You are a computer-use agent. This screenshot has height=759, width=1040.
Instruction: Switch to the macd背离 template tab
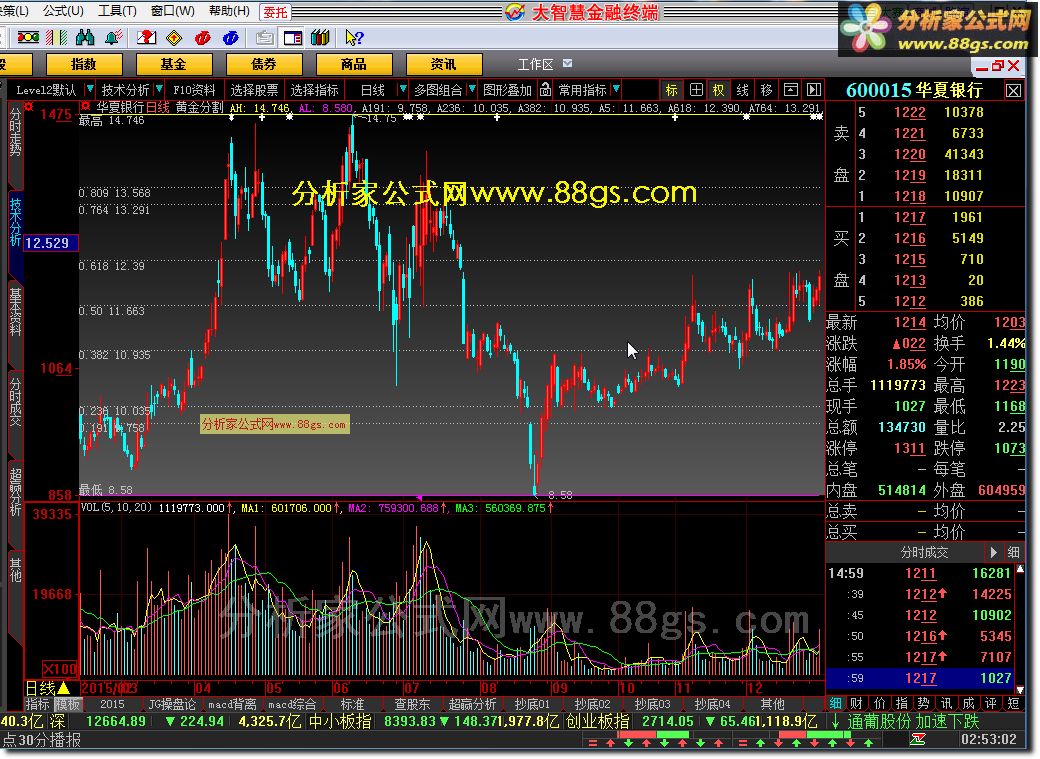point(231,704)
